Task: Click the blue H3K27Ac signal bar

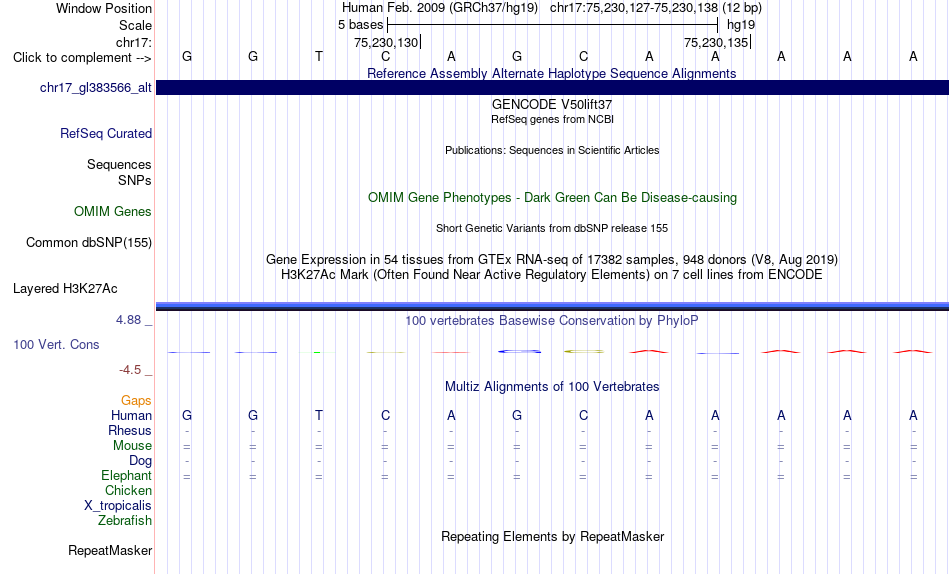Action: (552, 306)
